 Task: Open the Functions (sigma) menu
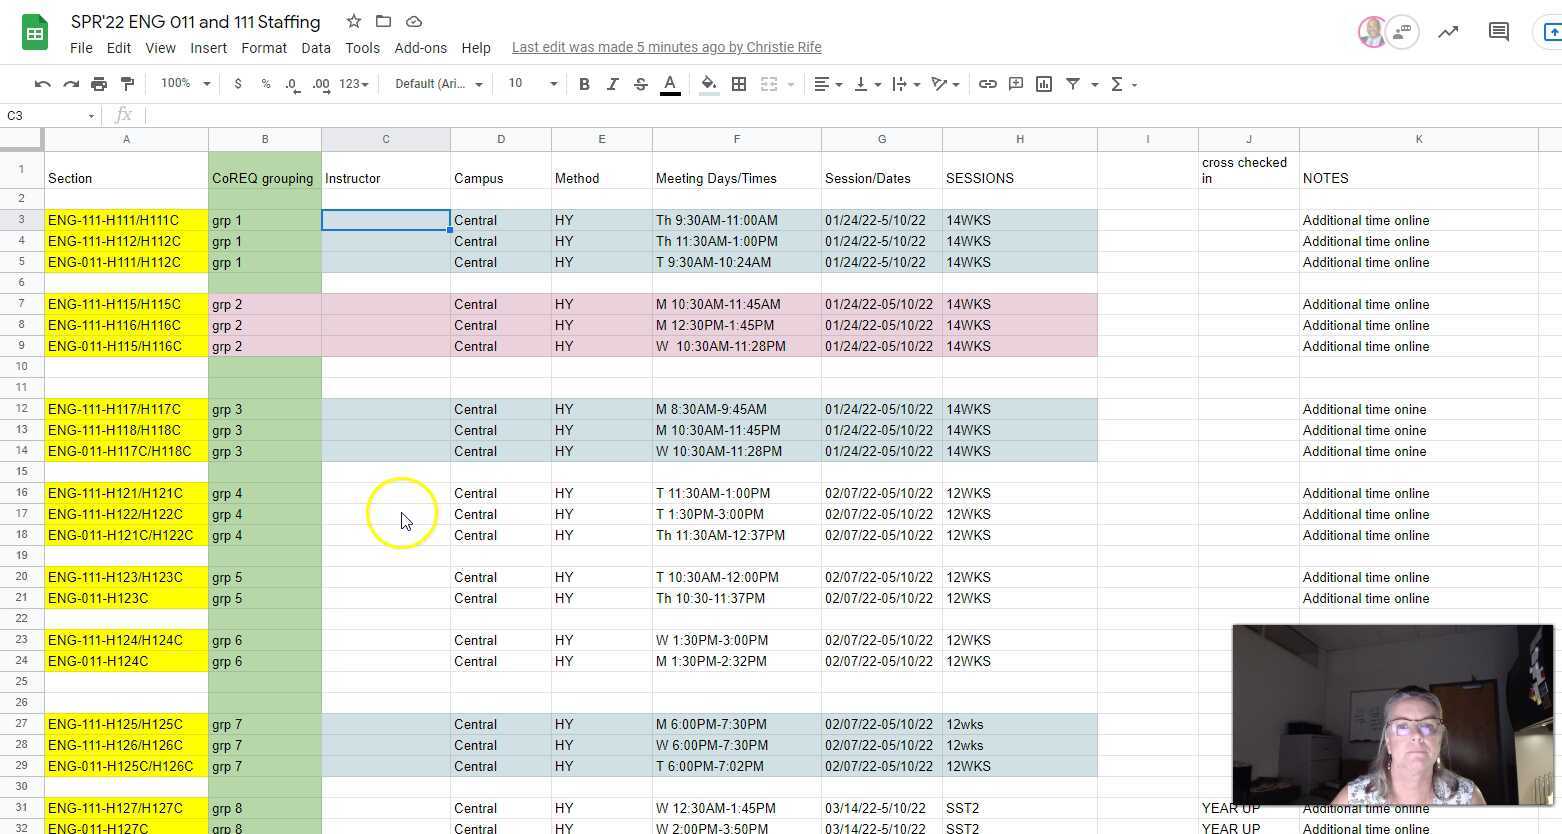point(1119,83)
